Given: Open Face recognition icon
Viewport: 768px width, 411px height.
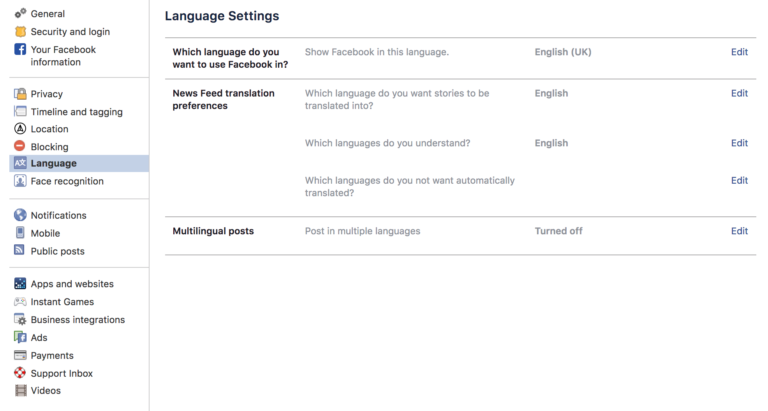Looking at the screenshot, I should [20, 181].
